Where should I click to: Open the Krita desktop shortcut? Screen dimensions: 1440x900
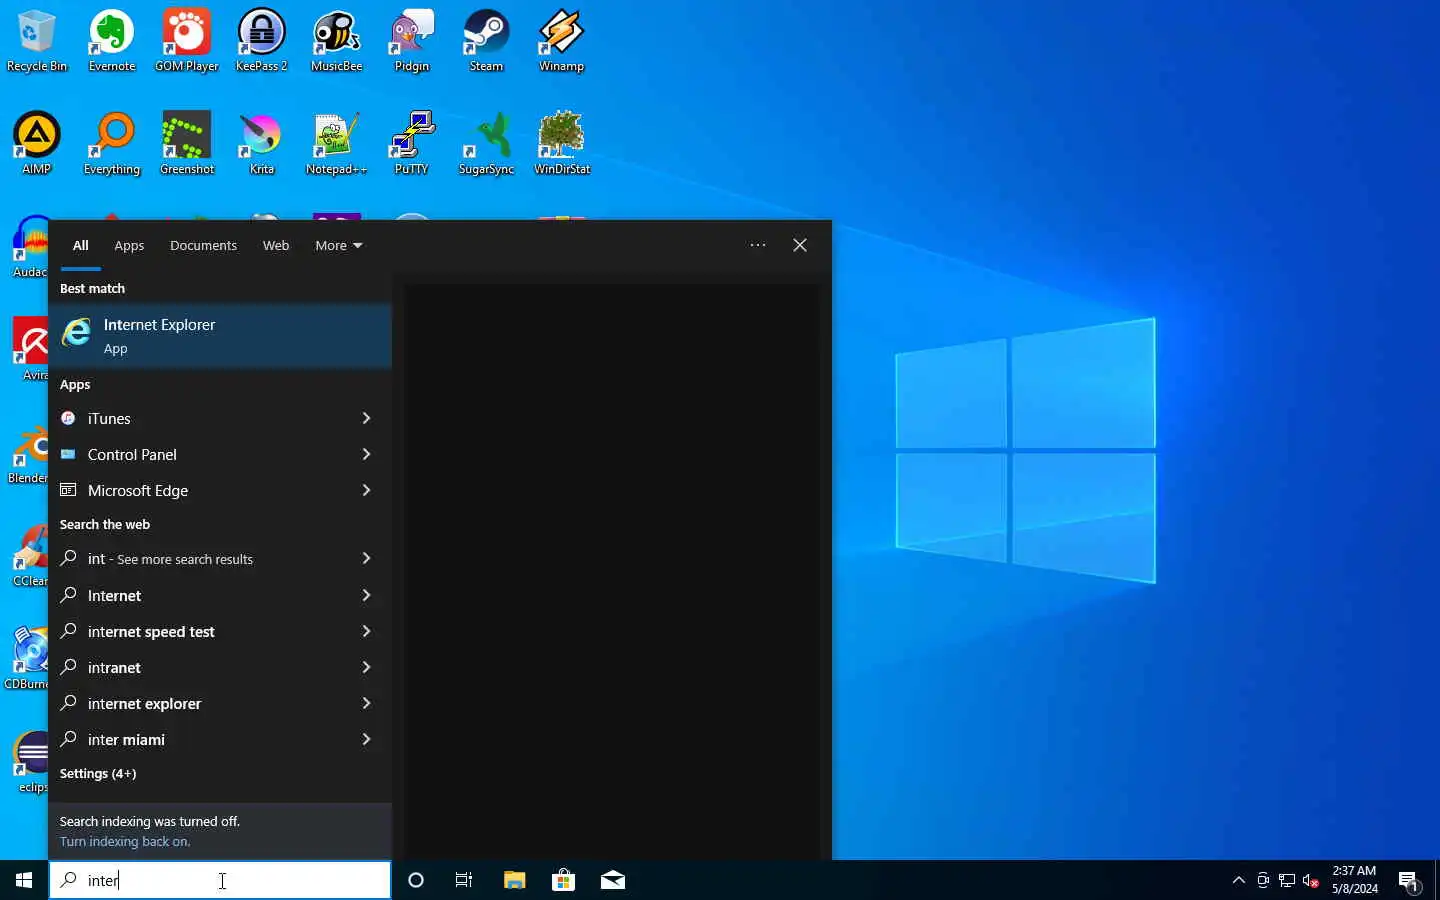tap(262, 143)
